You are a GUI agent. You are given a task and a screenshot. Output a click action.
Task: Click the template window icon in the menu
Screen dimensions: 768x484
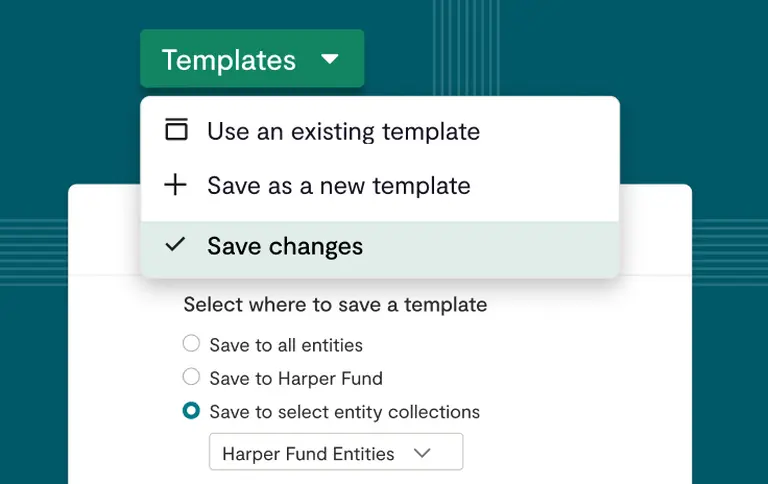(176, 130)
